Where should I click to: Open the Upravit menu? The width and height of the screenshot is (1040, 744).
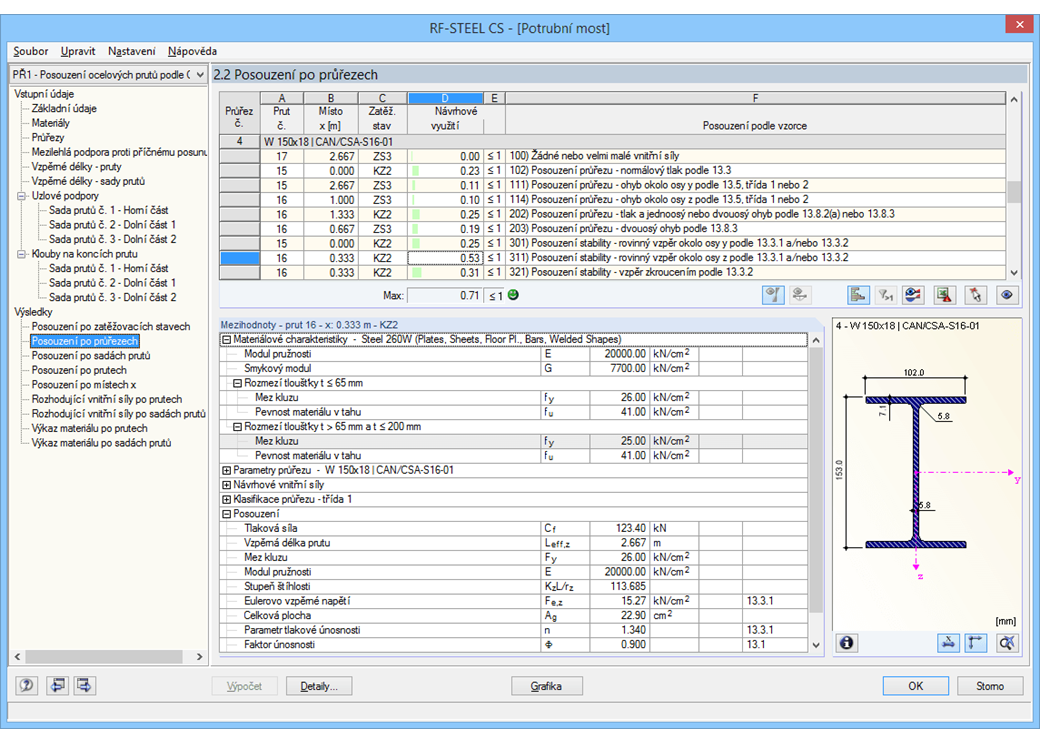78,51
